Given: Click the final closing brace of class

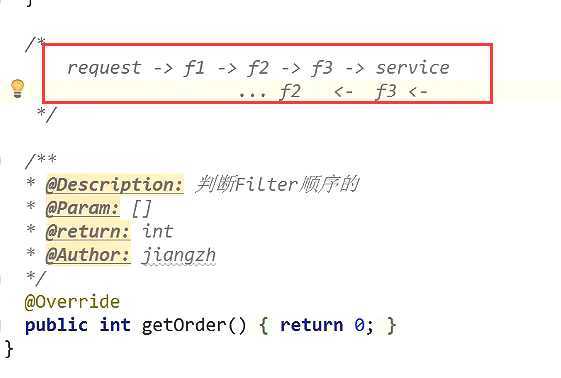Looking at the screenshot, I should [x=9, y=349].
